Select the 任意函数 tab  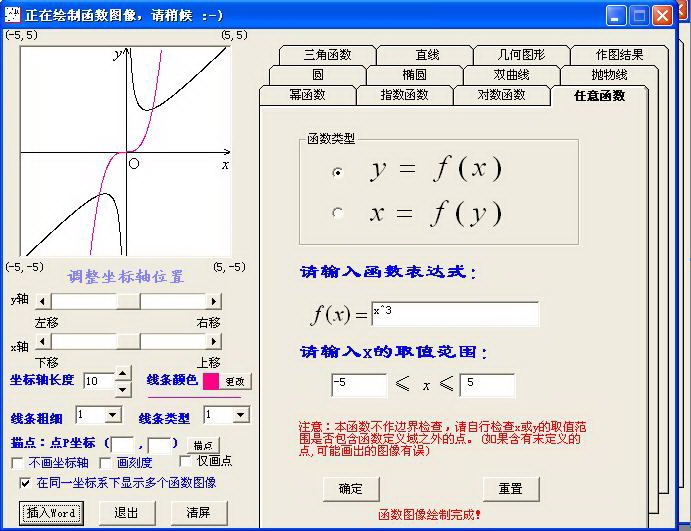599,95
